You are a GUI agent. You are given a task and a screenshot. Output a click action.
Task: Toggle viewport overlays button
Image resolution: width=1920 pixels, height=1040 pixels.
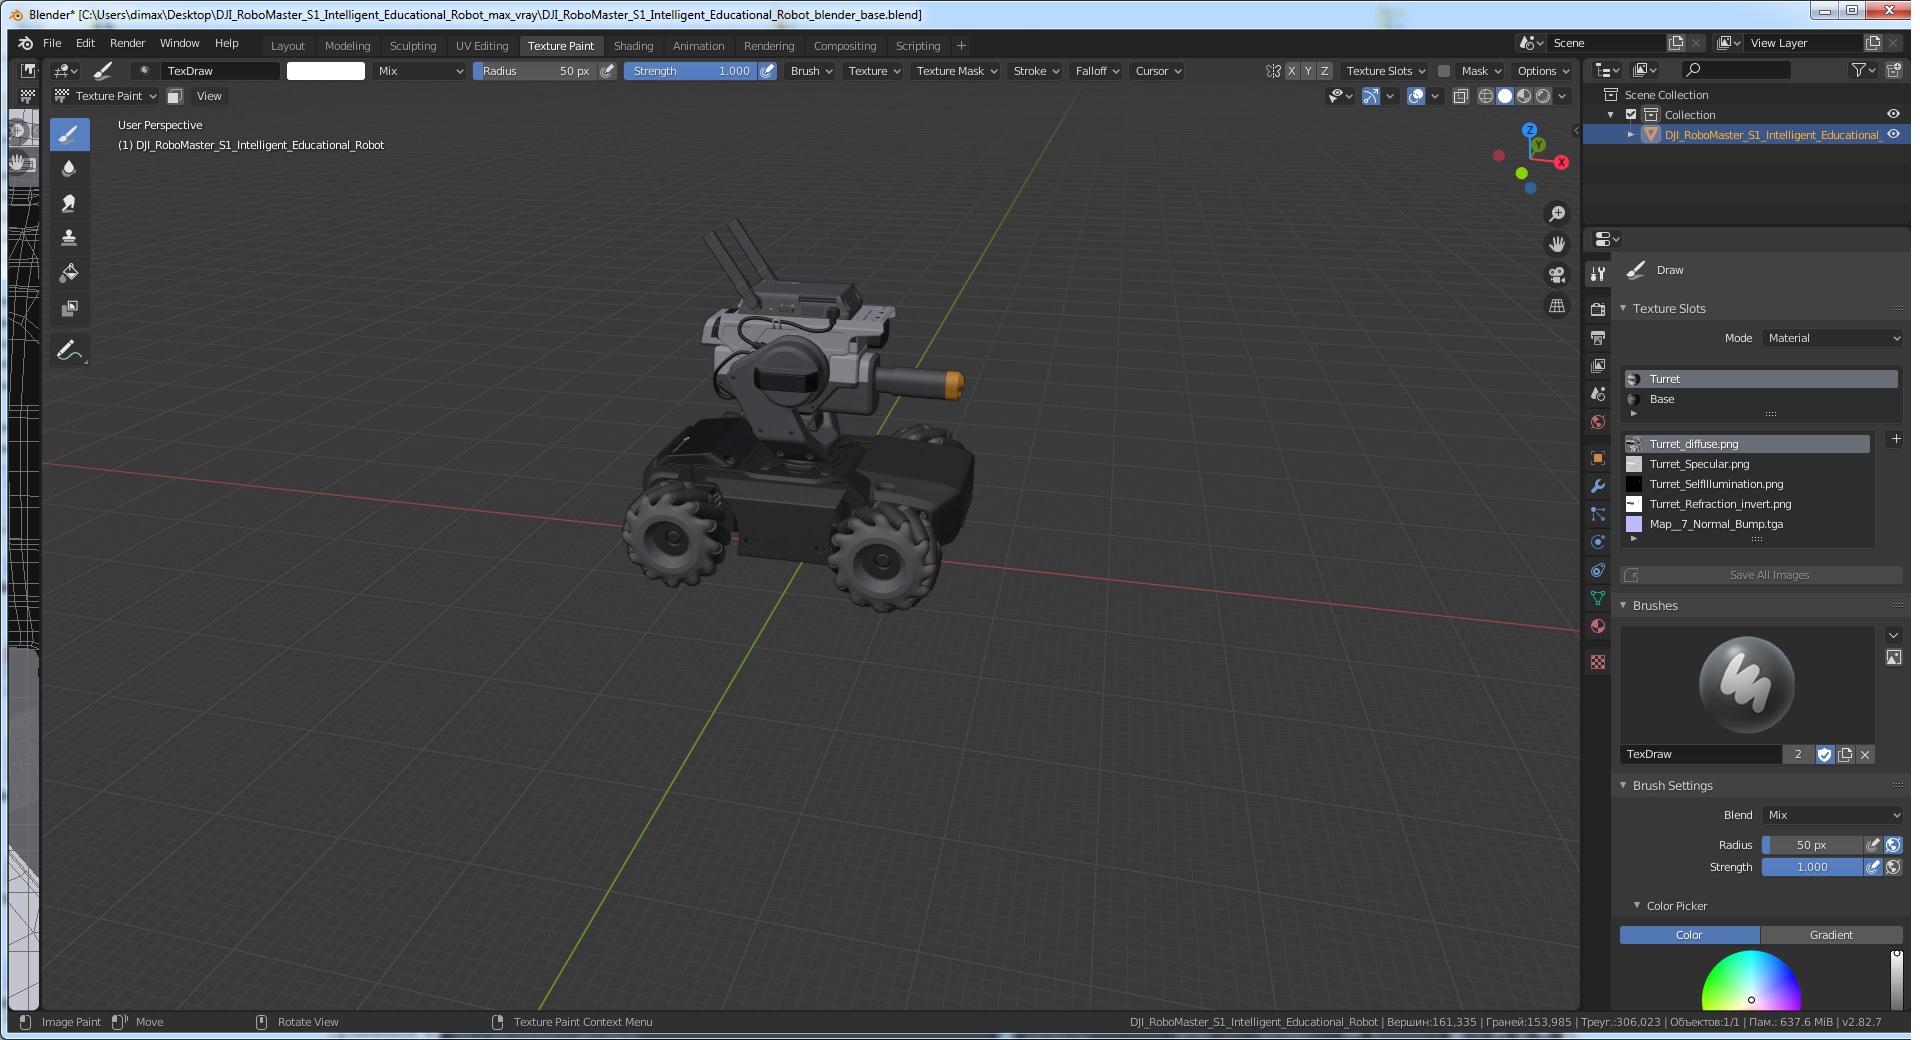tap(1416, 96)
